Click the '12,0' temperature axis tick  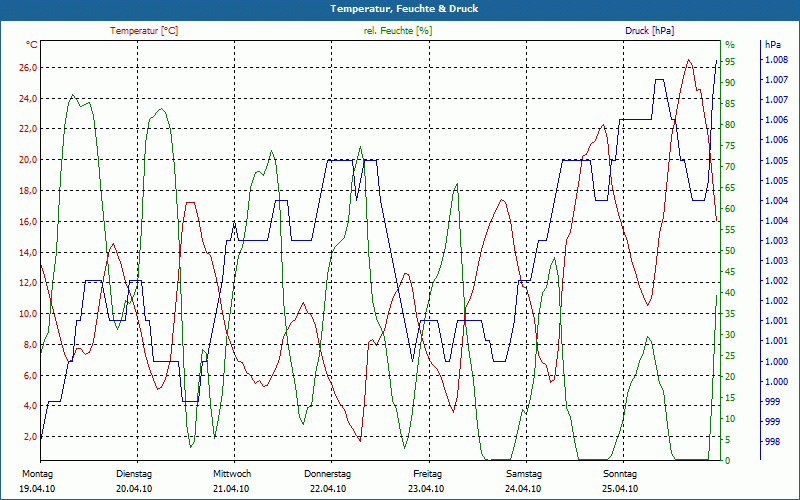[x=28, y=283]
